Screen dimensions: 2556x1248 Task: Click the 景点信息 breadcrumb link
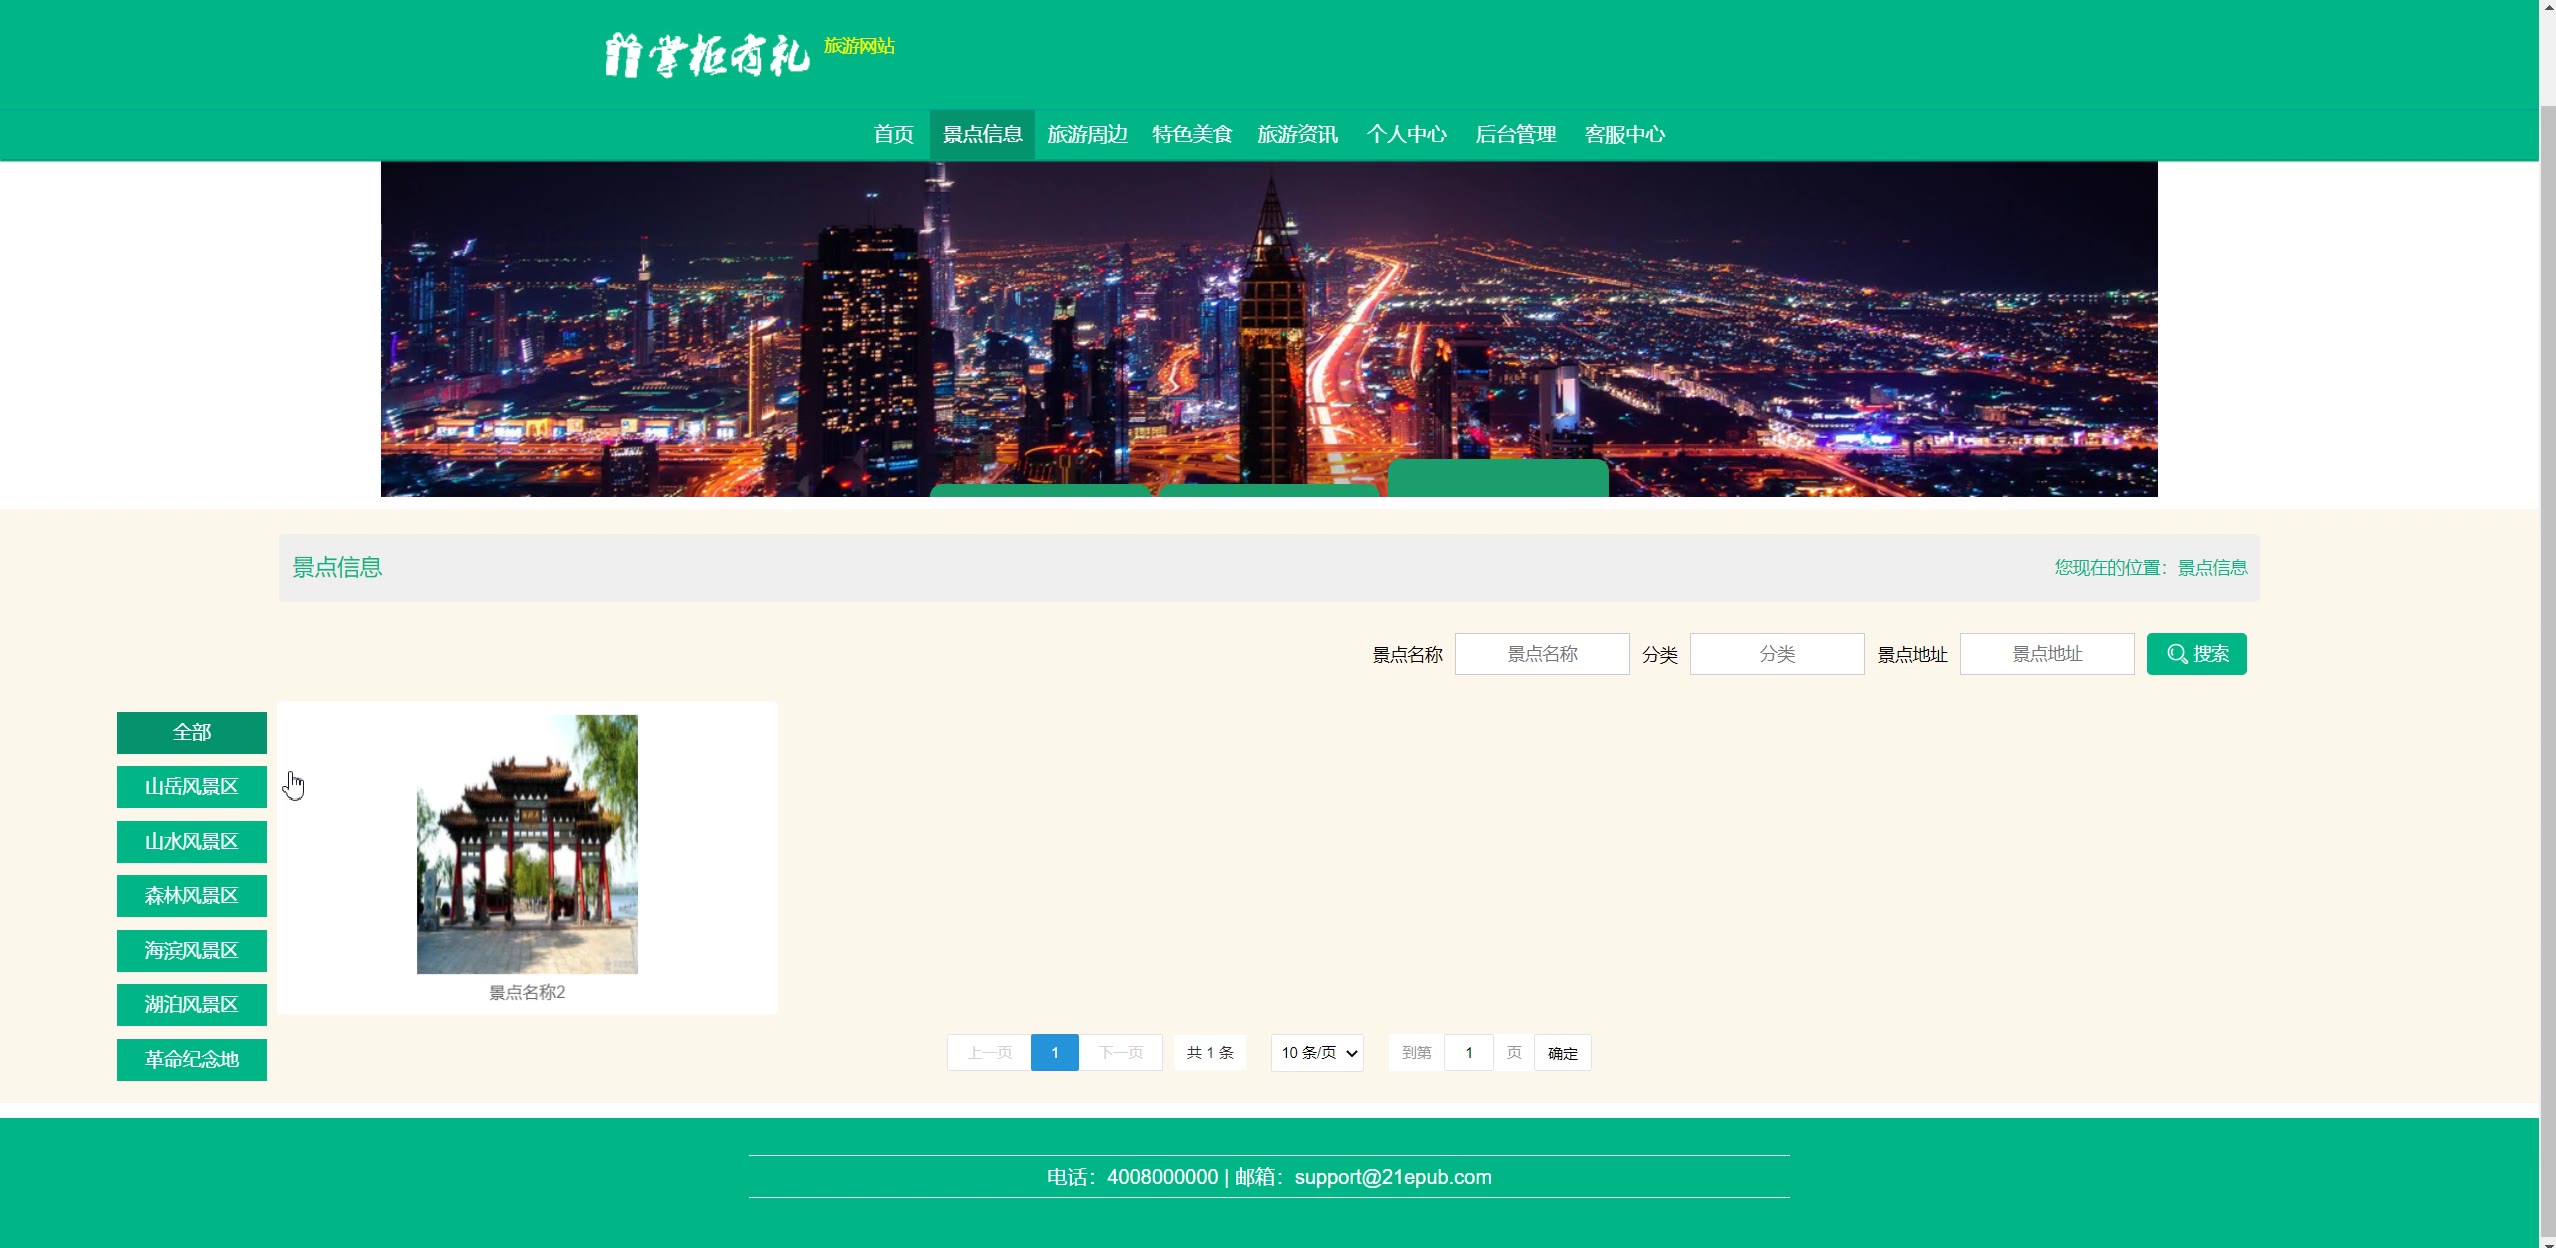2212,568
